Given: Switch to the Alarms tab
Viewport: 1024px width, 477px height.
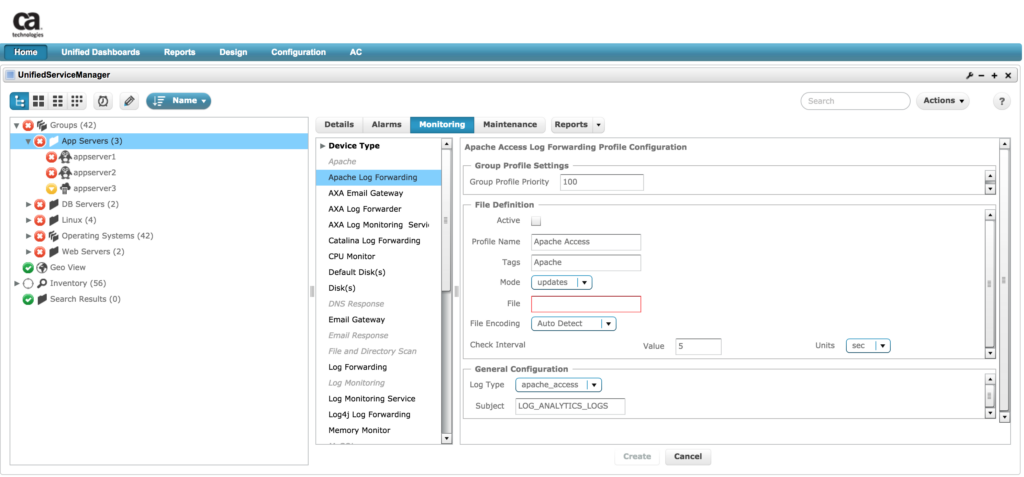Looking at the screenshot, I should point(386,125).
